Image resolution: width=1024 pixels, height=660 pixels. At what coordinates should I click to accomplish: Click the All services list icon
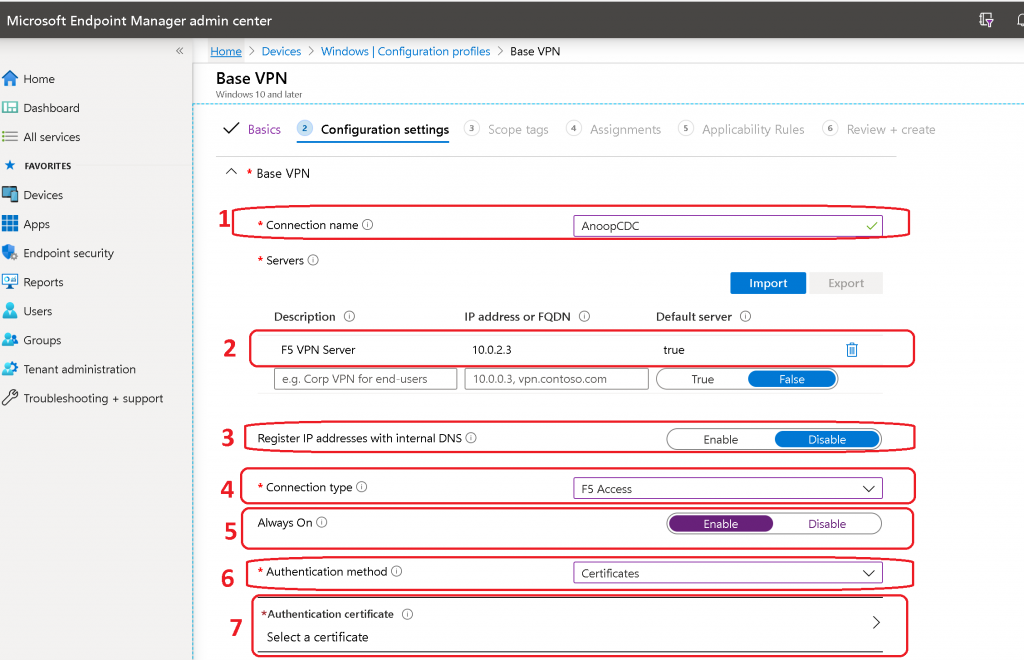coord(10,136)
